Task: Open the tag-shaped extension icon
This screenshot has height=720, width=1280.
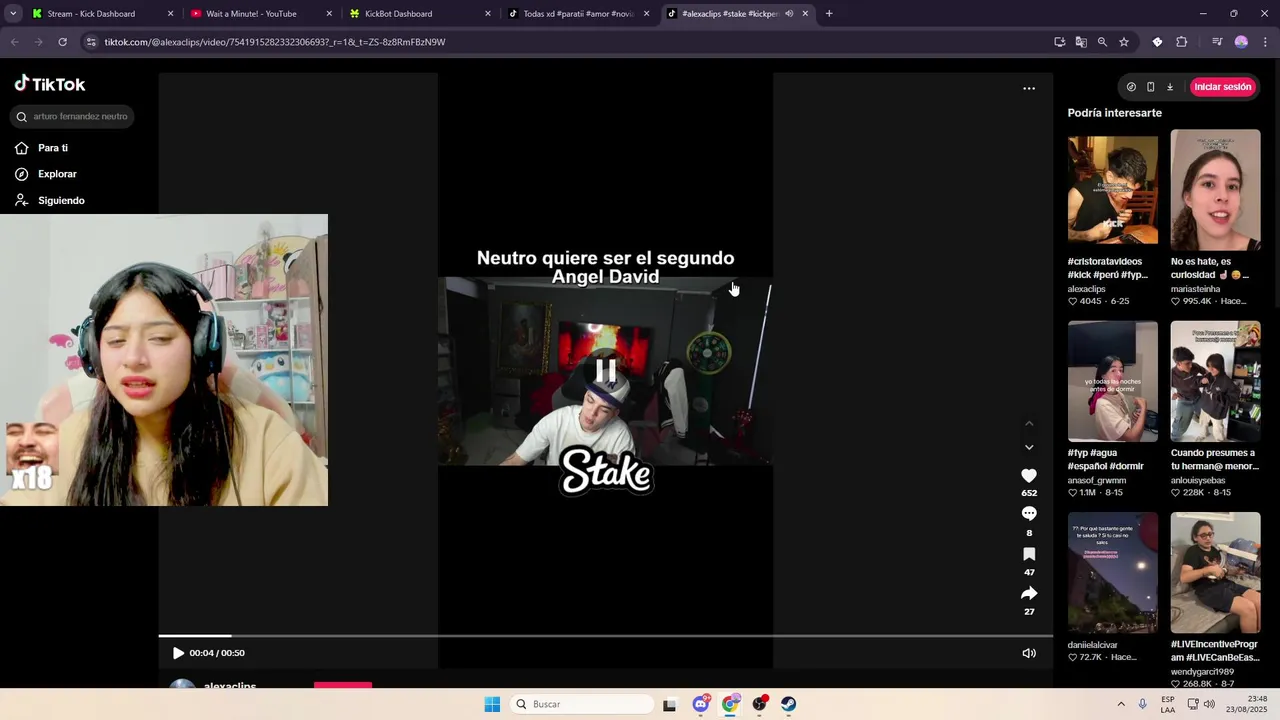Action: pyautogui.click(x=1157, y=42)
